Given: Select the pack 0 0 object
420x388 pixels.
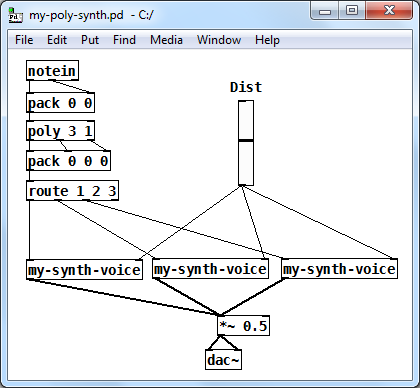Looking at the screenshot, I should (x=60, y=103).
